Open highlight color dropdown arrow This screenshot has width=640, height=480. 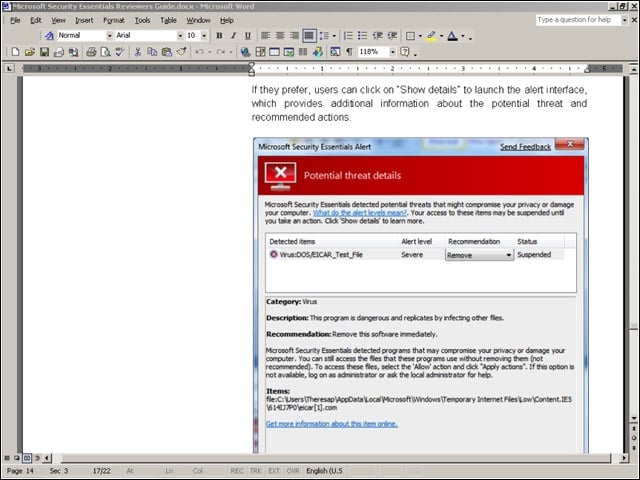[441, 36]
